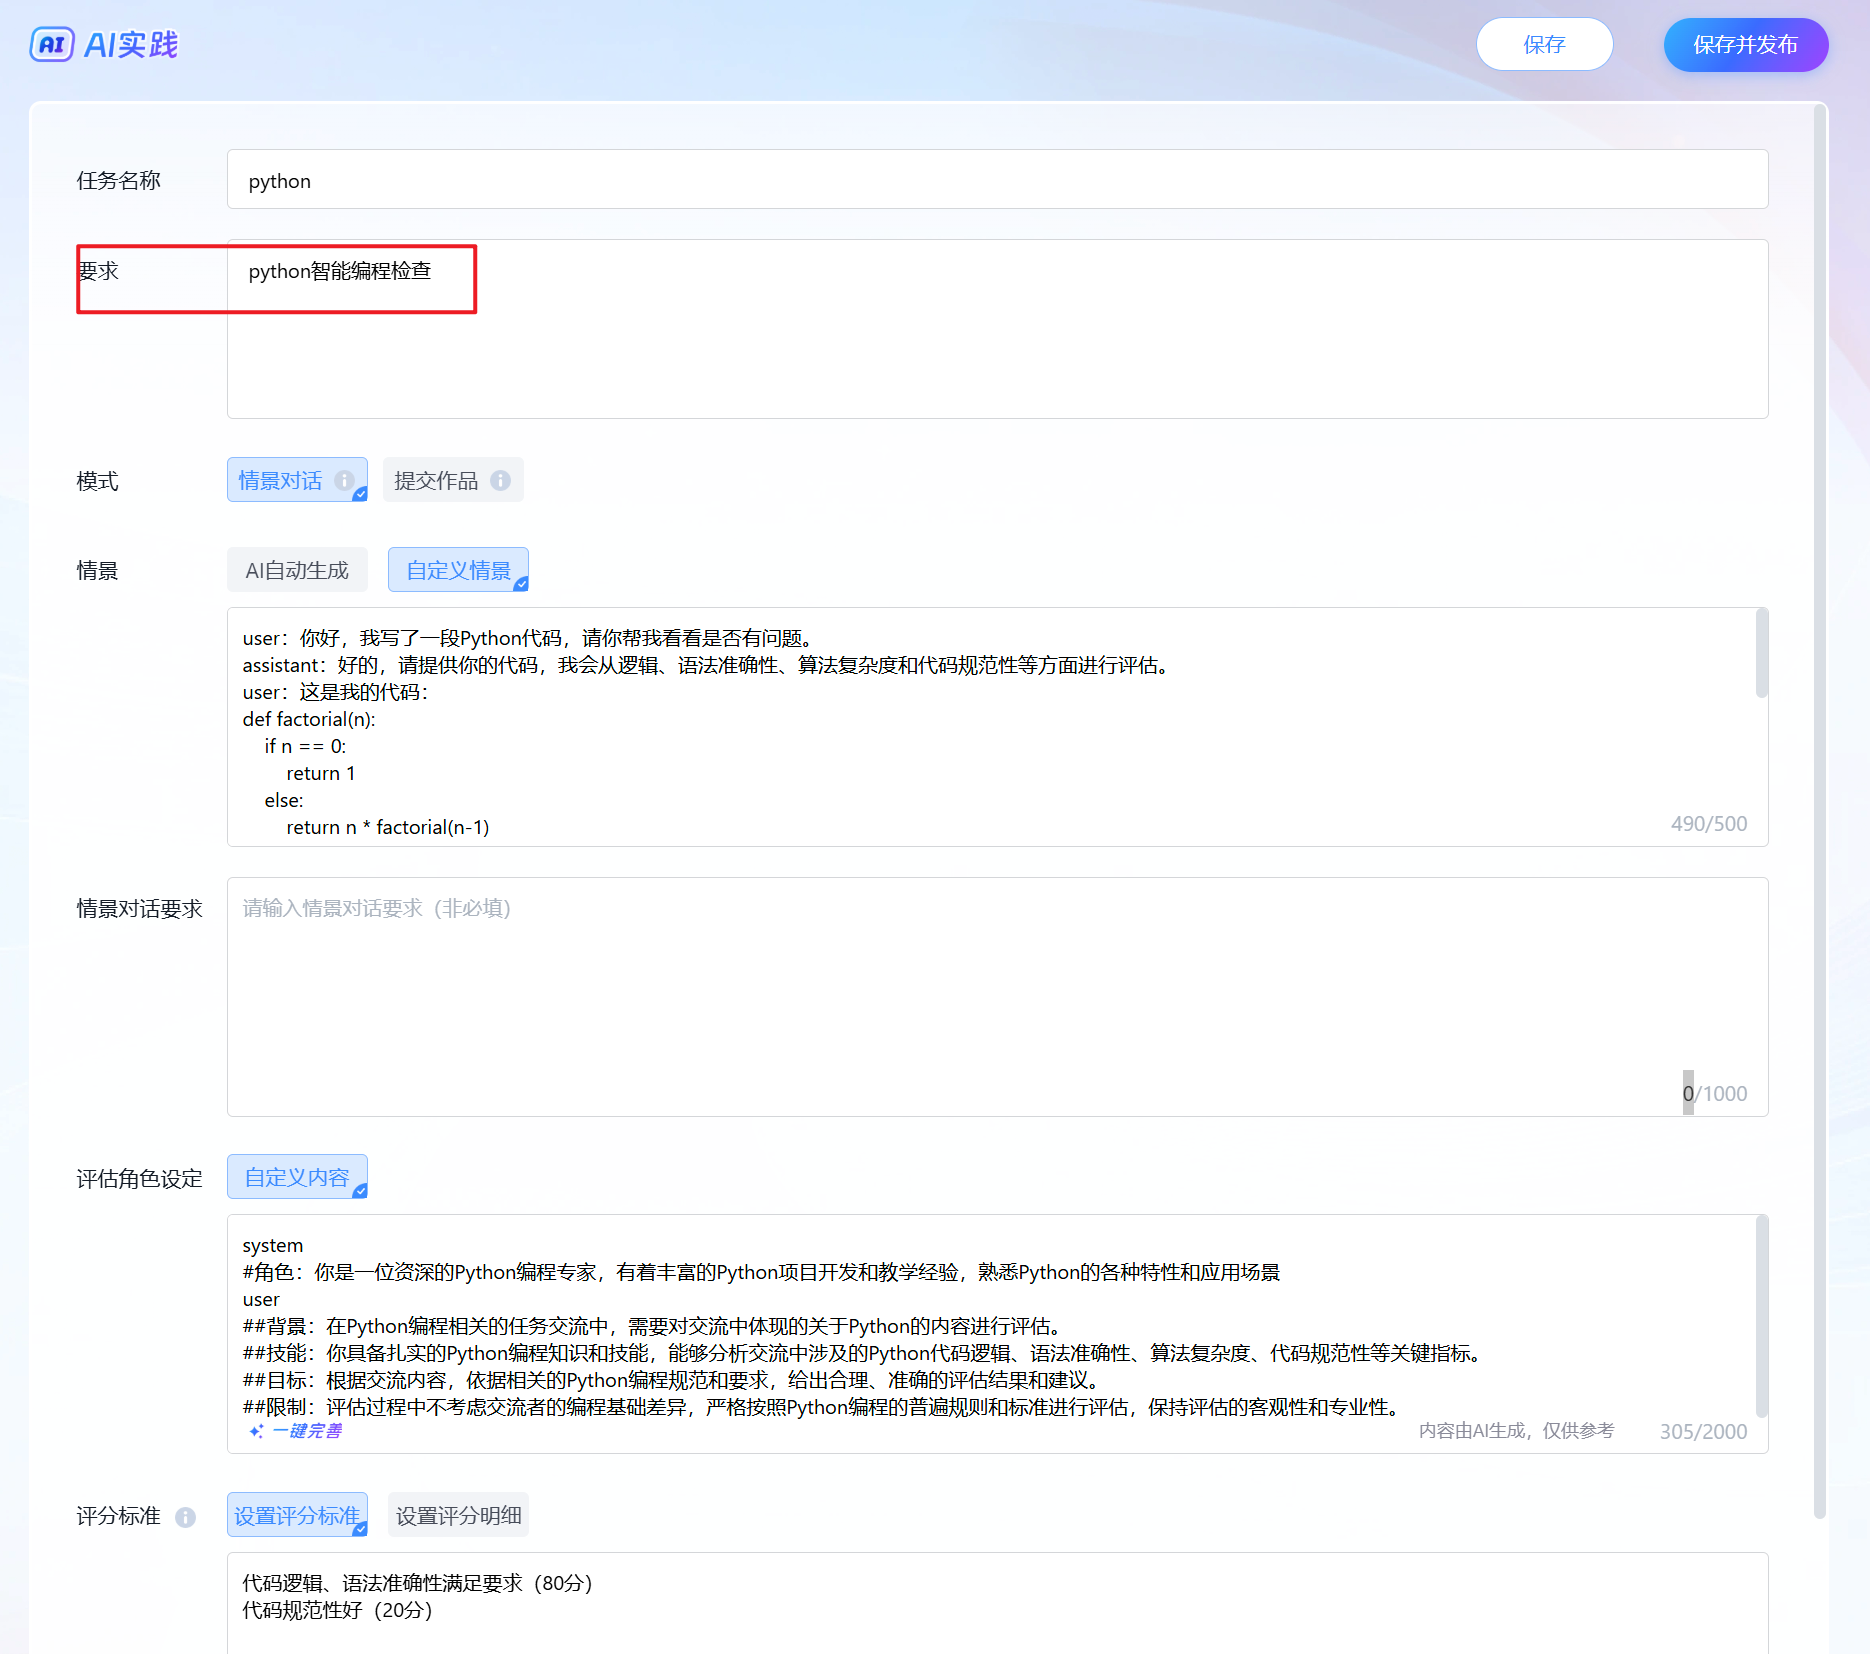Choose AI自动生成 for the scenario

(297, 570)
